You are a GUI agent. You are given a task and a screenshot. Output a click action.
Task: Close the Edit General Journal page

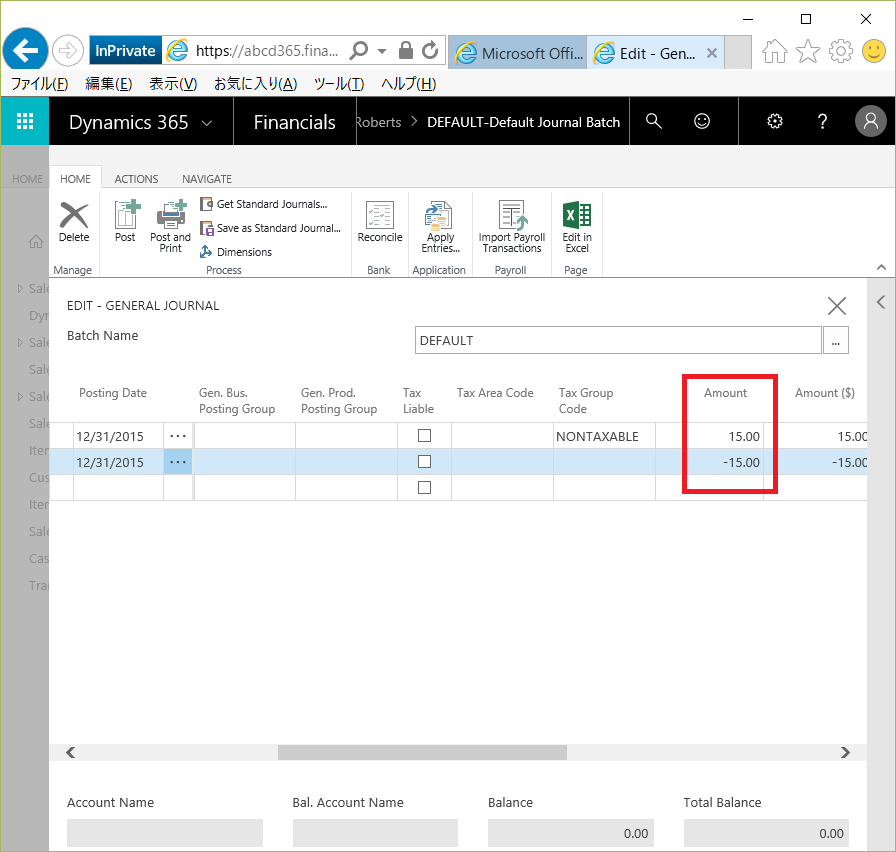coord(837,306)
